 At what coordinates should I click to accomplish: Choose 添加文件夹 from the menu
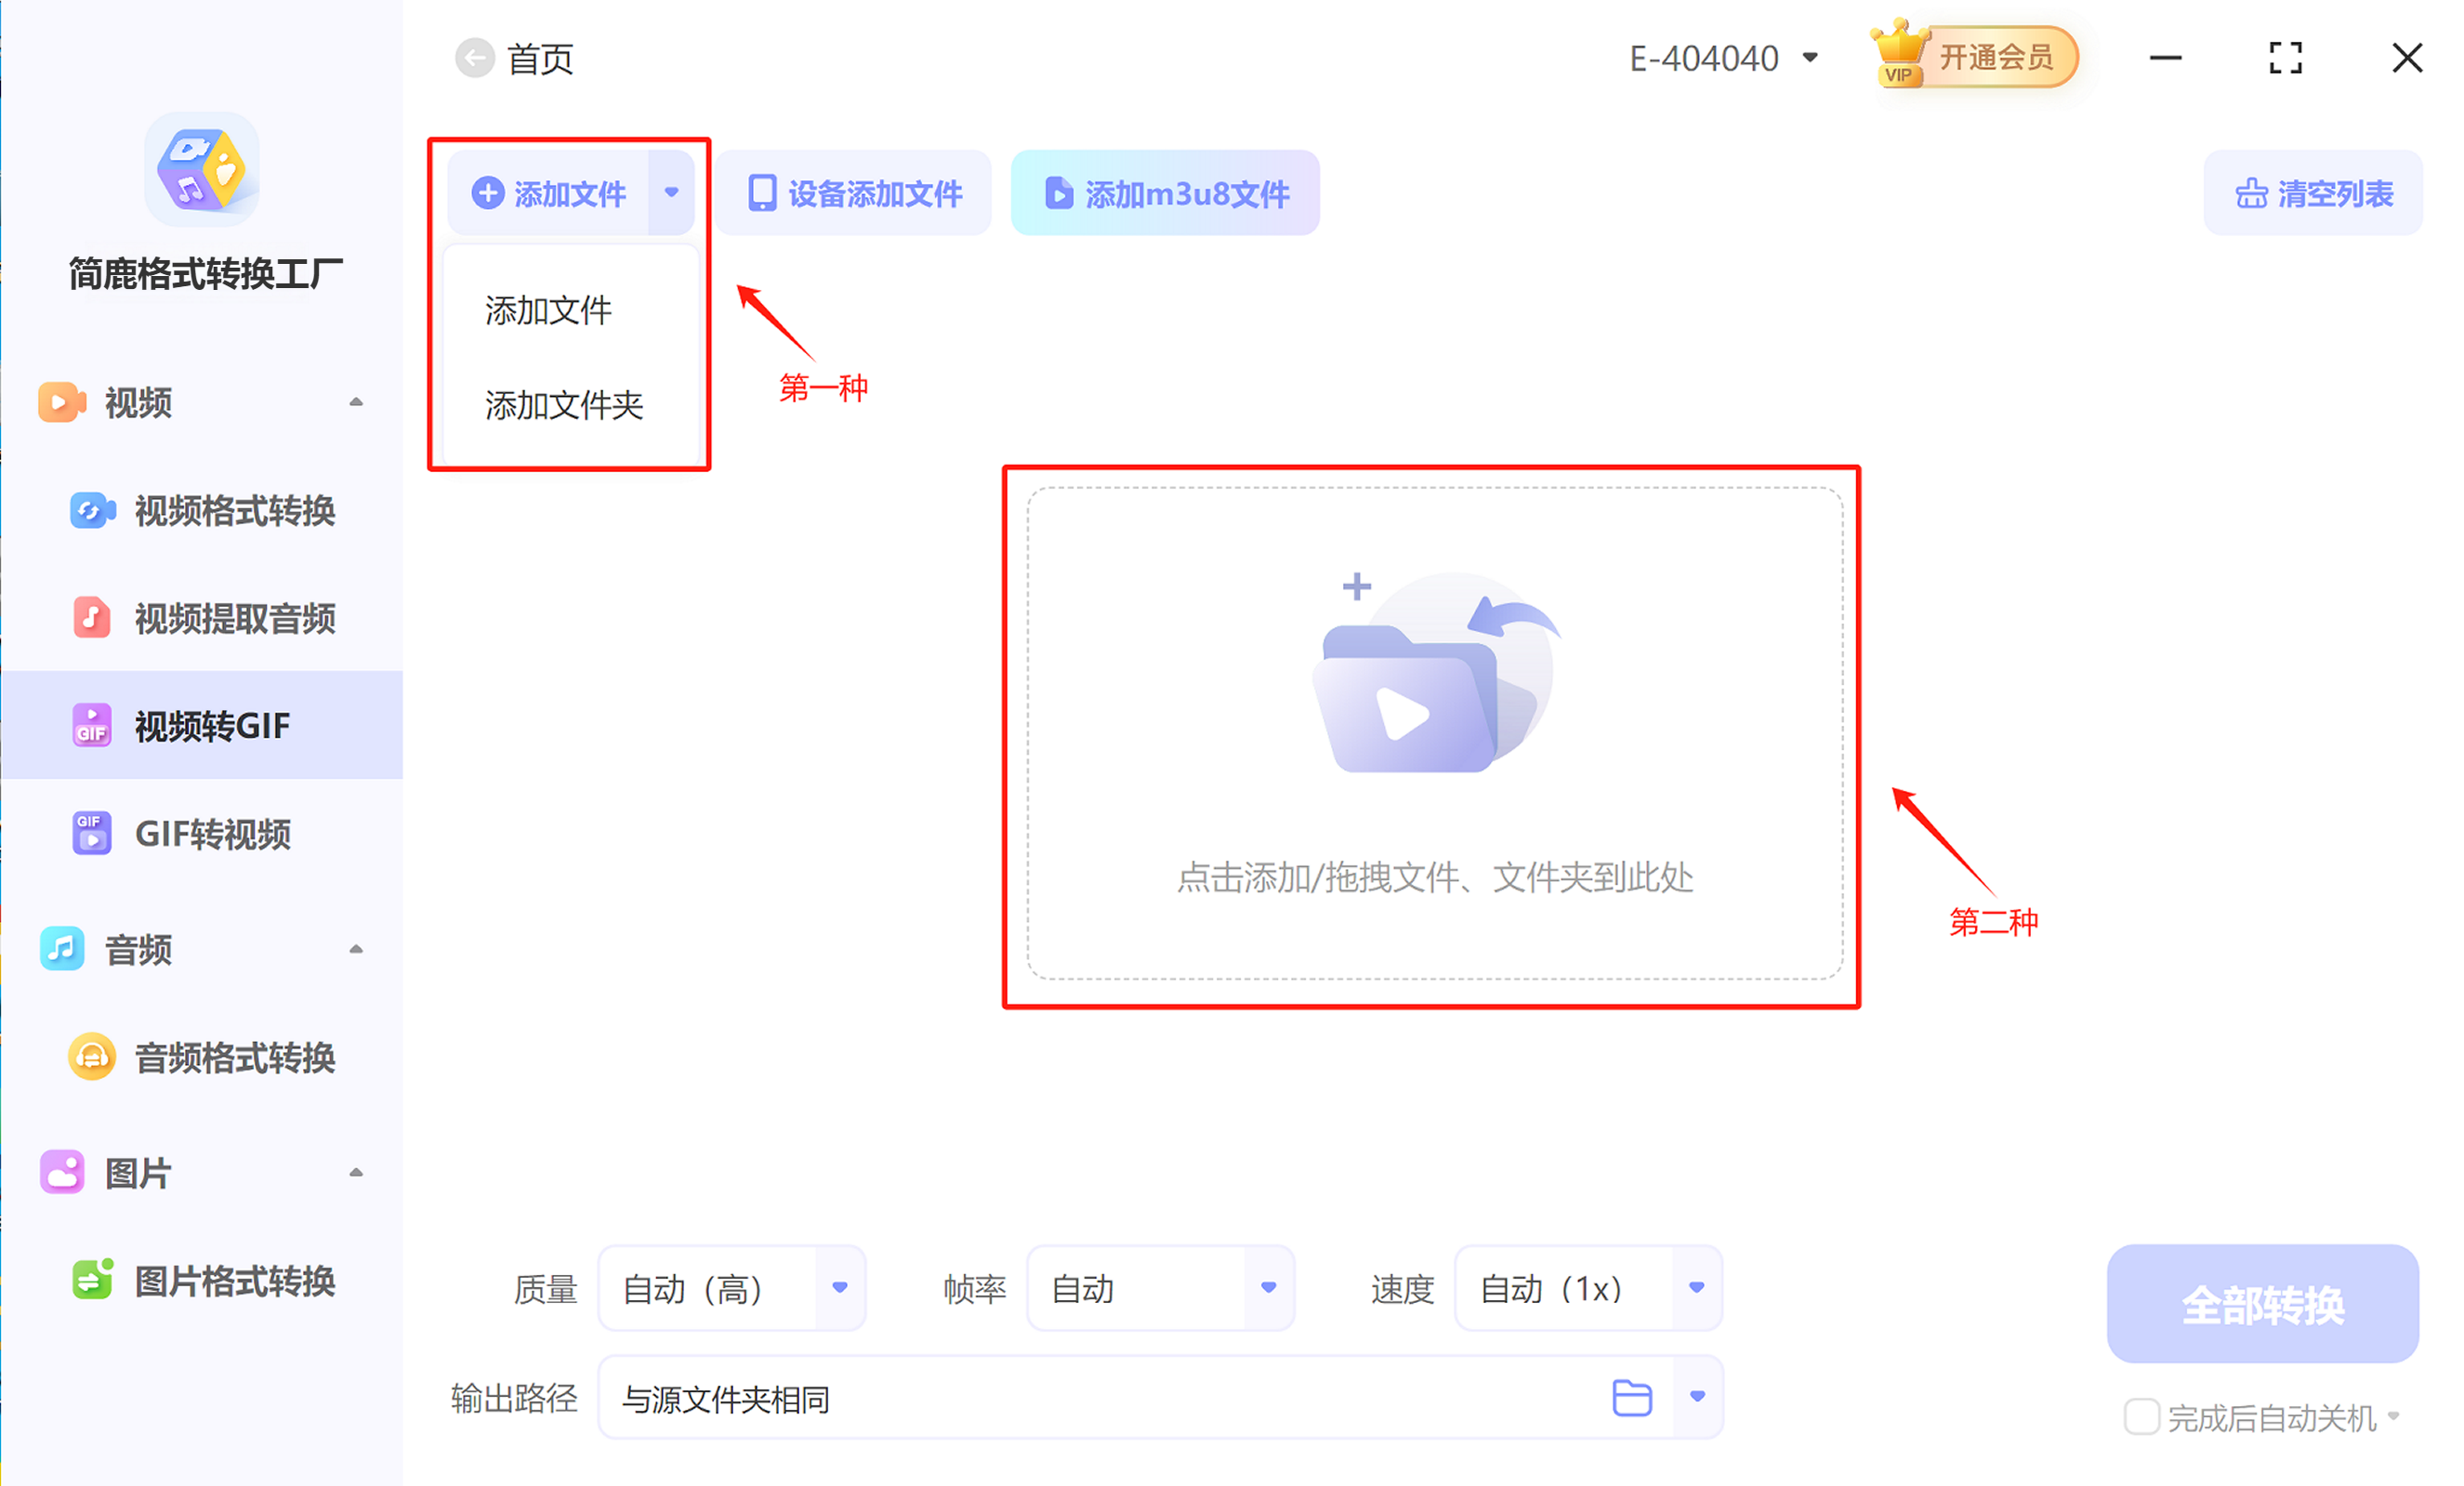tap(562, 406)
